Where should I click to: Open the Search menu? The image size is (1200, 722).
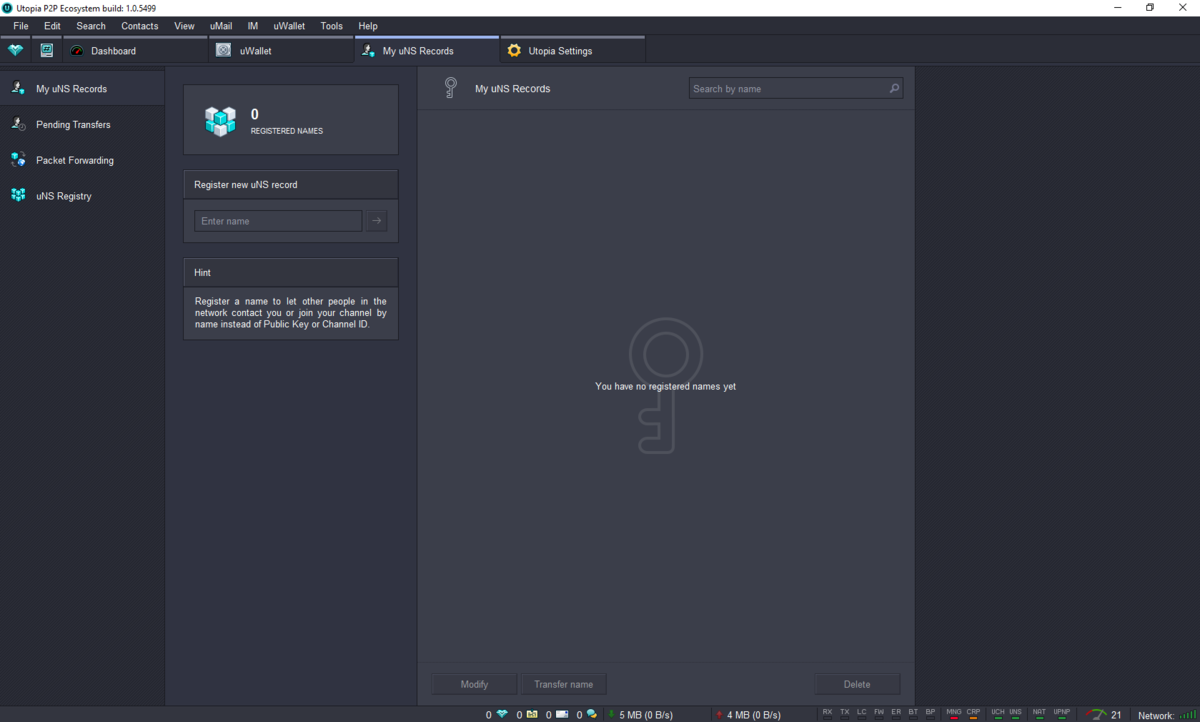click(91, 26)
